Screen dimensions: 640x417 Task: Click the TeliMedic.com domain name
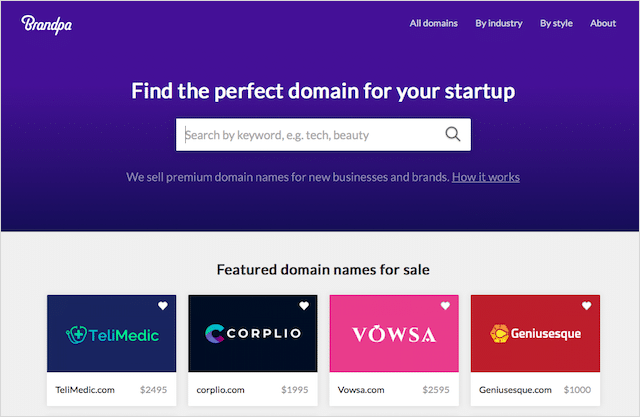pos(85,390)
